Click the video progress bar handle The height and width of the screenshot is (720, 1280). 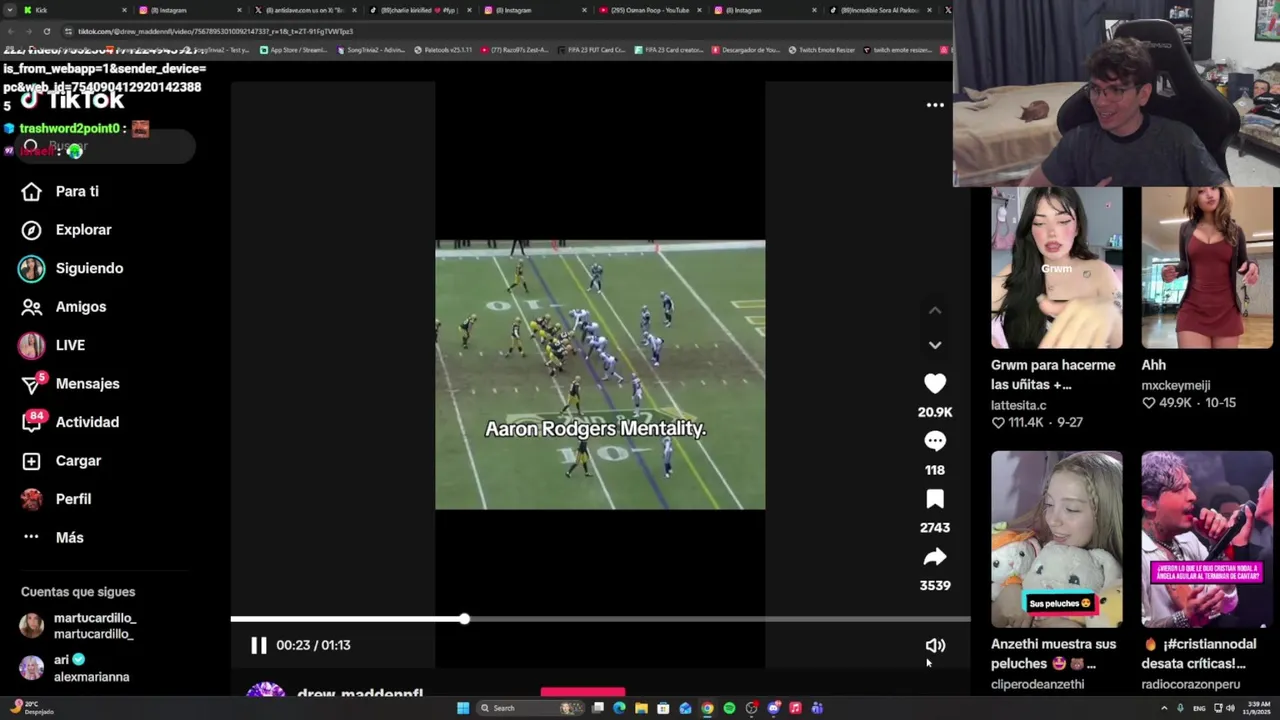pyautogui.click(x=465, y=620)
